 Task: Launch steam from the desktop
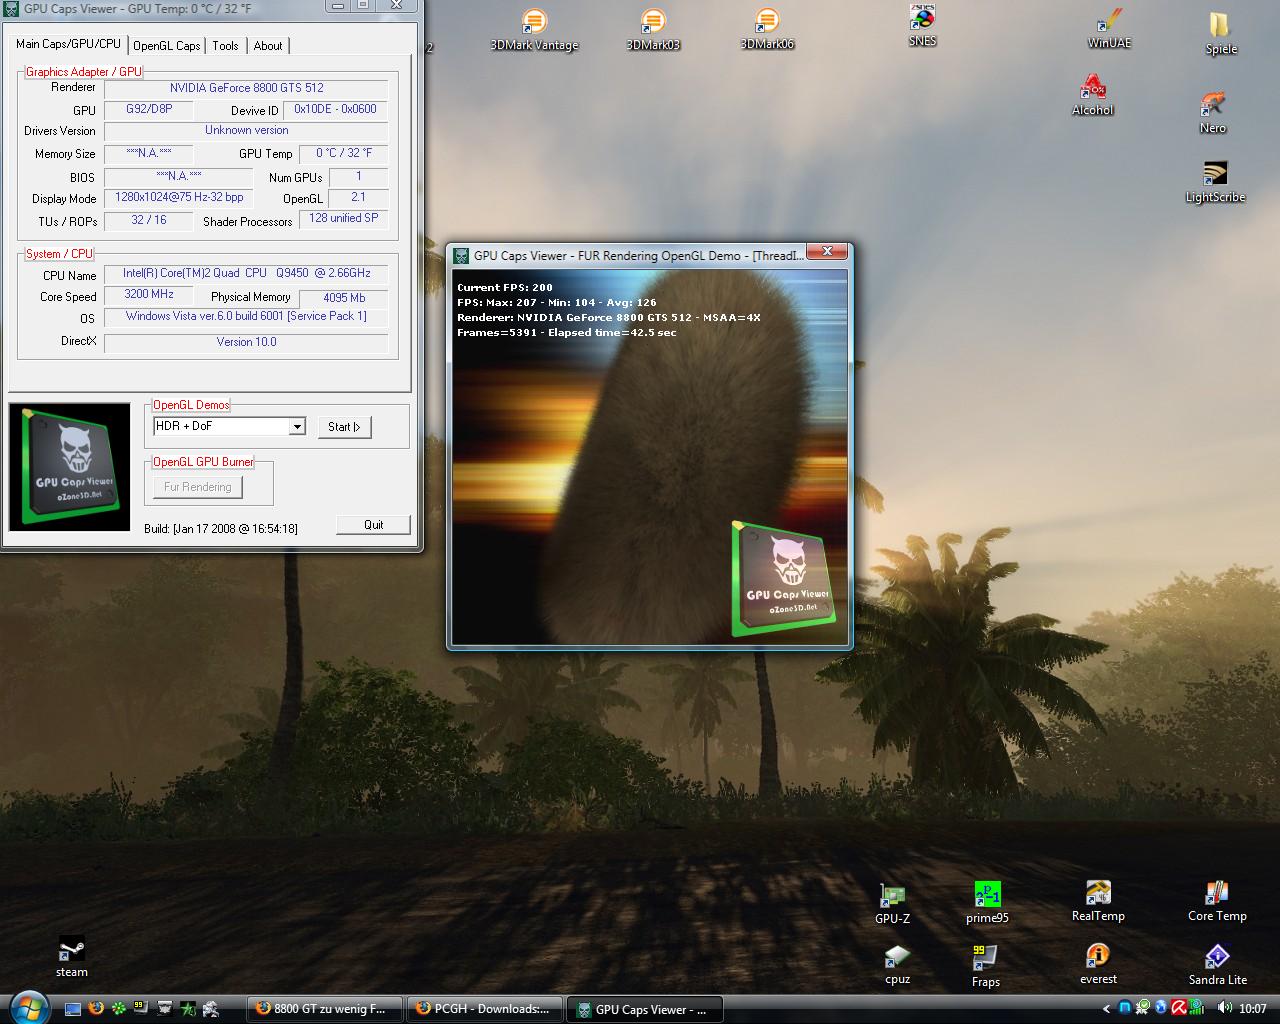[71, 957]
